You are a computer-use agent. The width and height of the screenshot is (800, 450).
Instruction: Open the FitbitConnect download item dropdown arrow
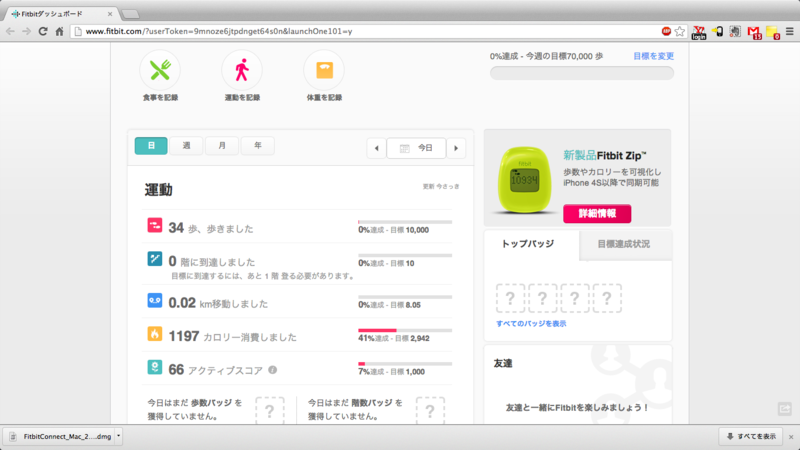pos(118,436)
